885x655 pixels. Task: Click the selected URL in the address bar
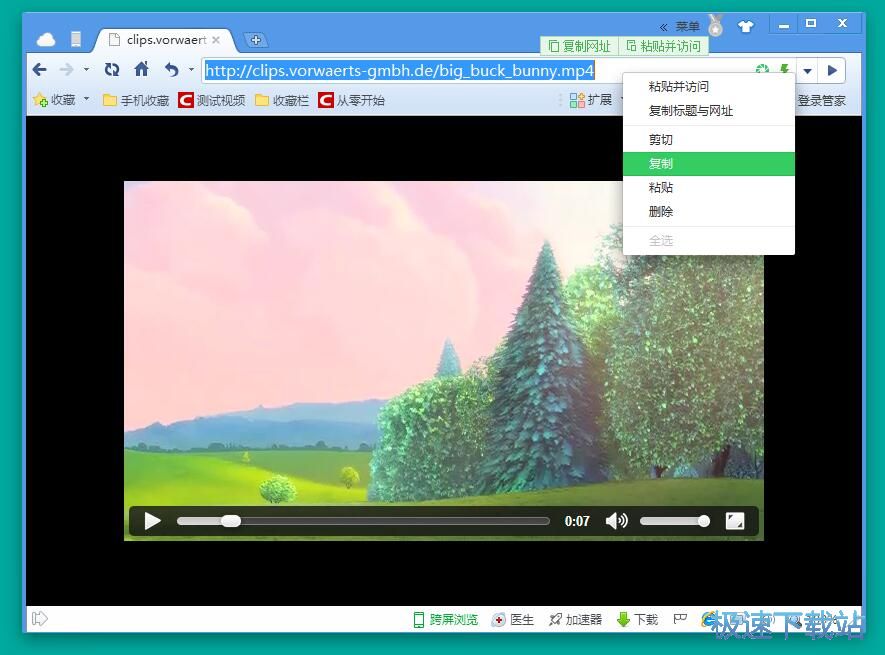(399, 71)
